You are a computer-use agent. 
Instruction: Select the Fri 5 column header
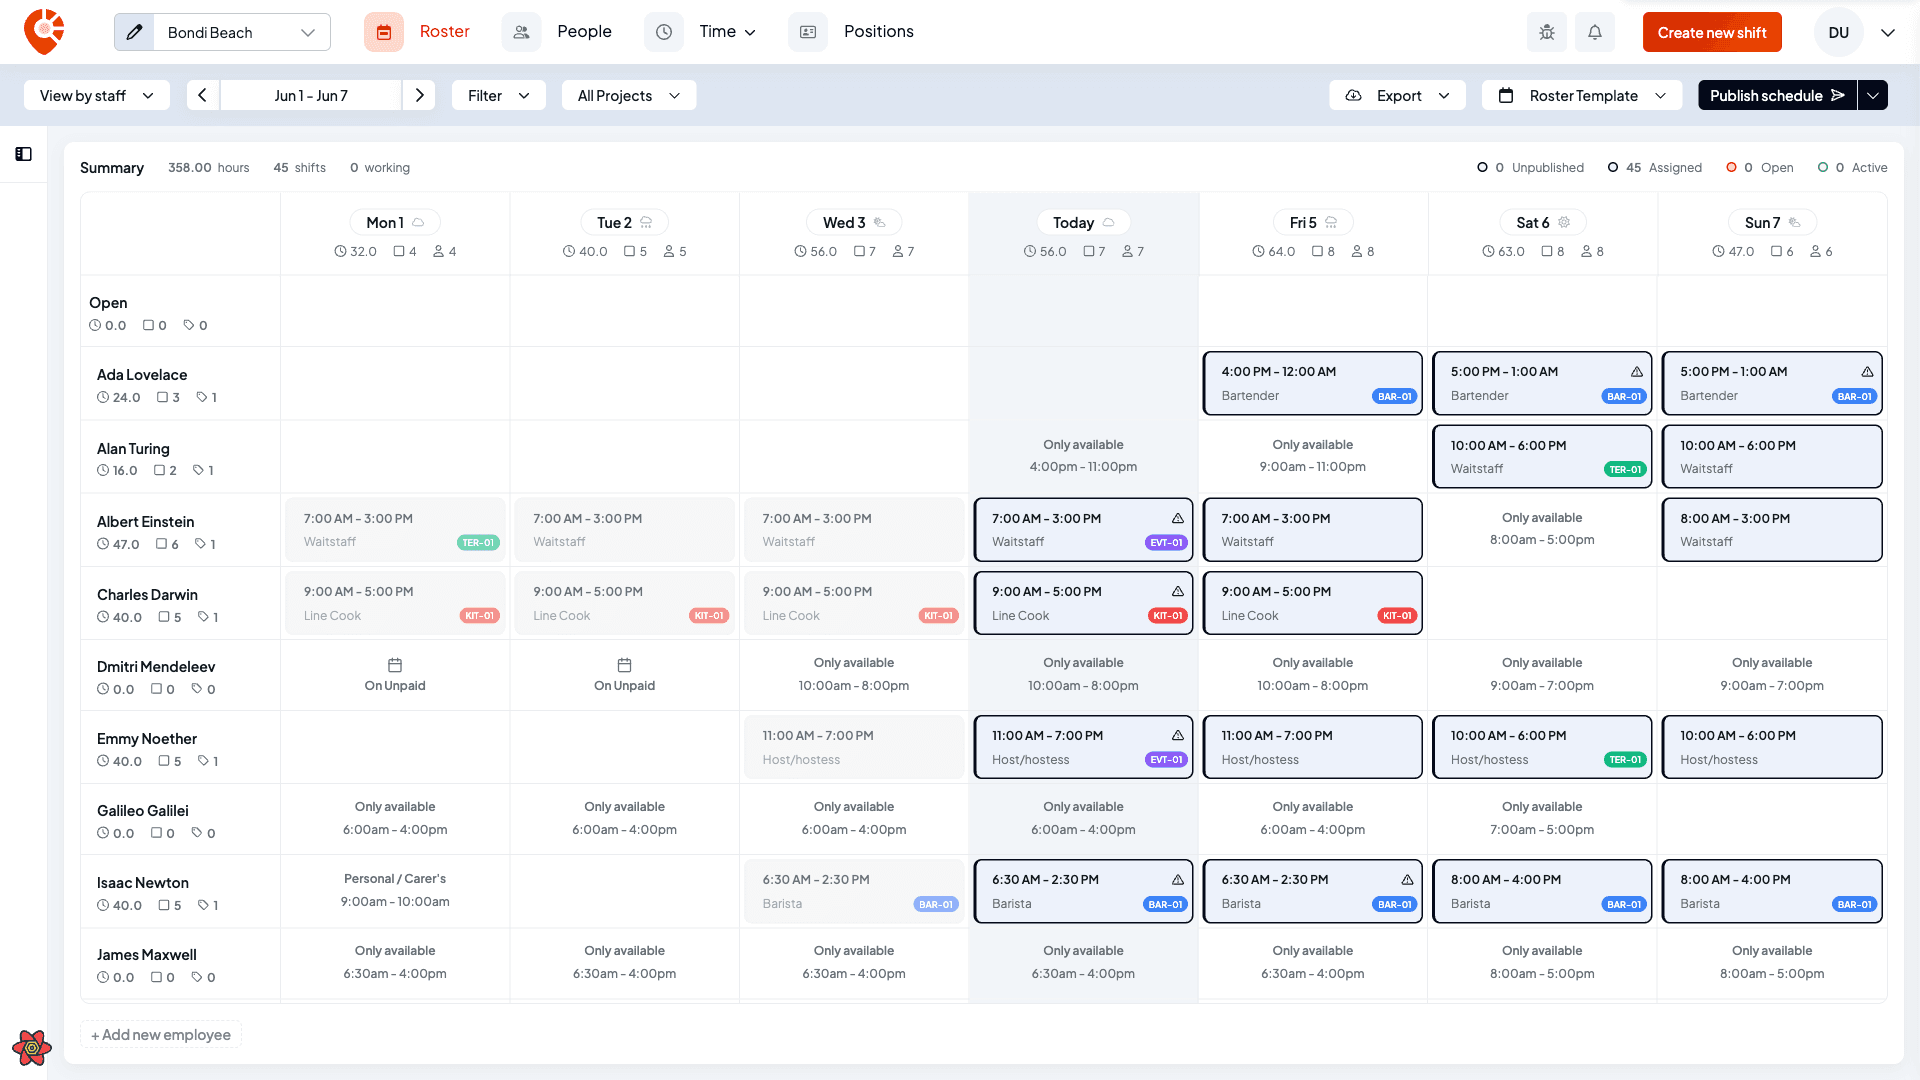pos(1313,222)
